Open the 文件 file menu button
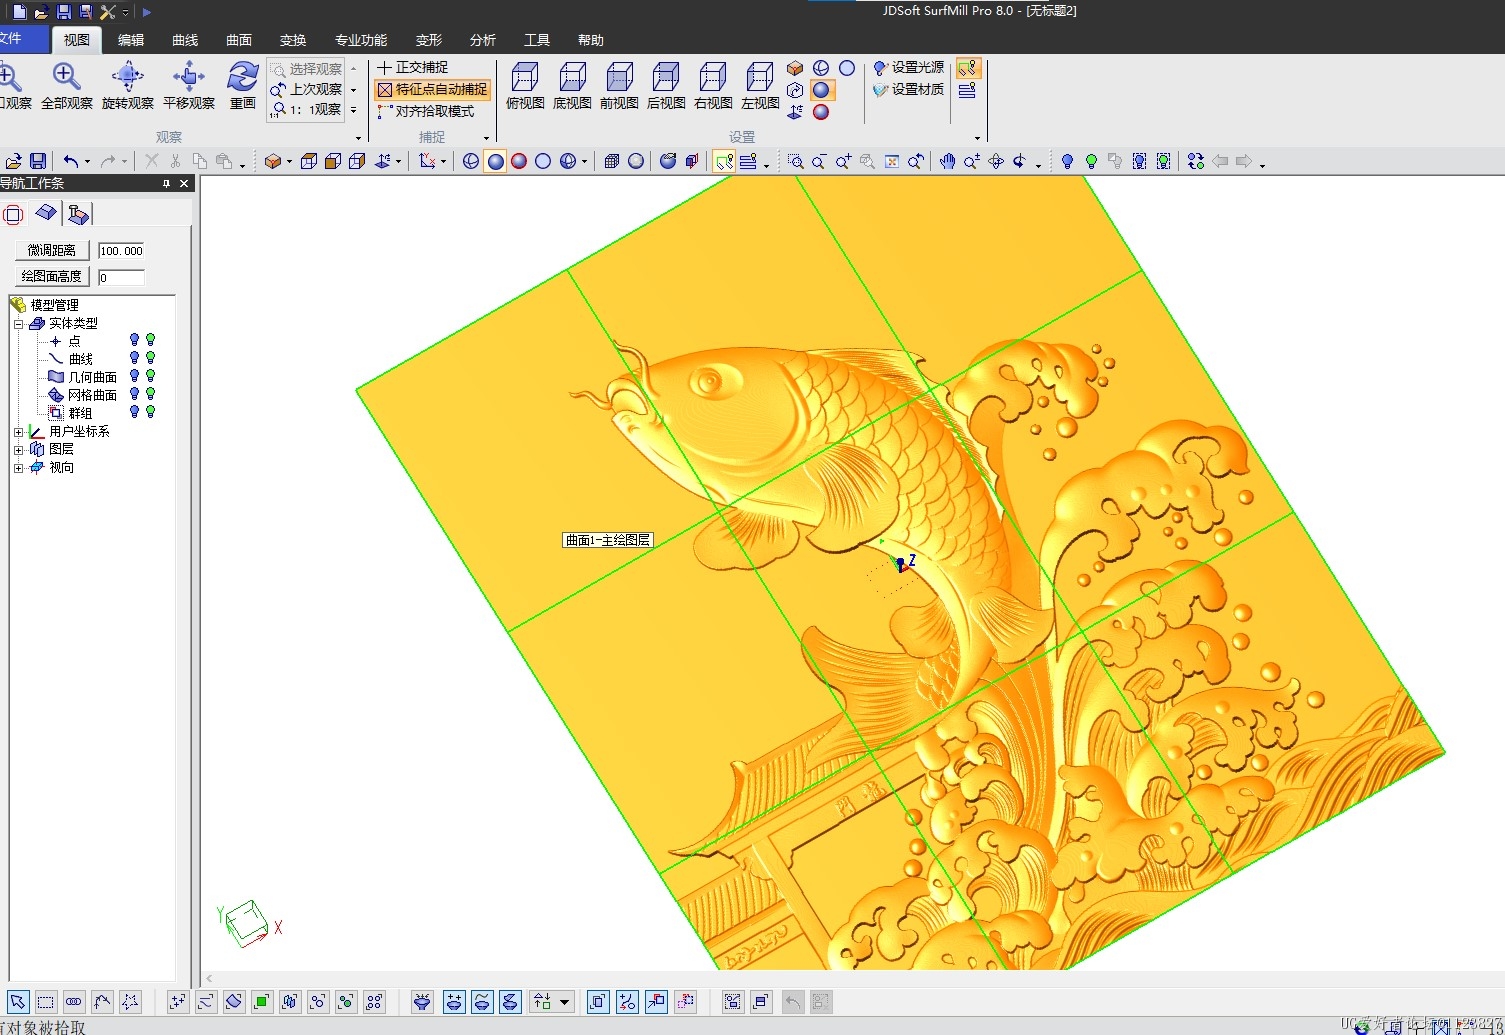This screenshot has width=1505, height=1035. [22, 39]
